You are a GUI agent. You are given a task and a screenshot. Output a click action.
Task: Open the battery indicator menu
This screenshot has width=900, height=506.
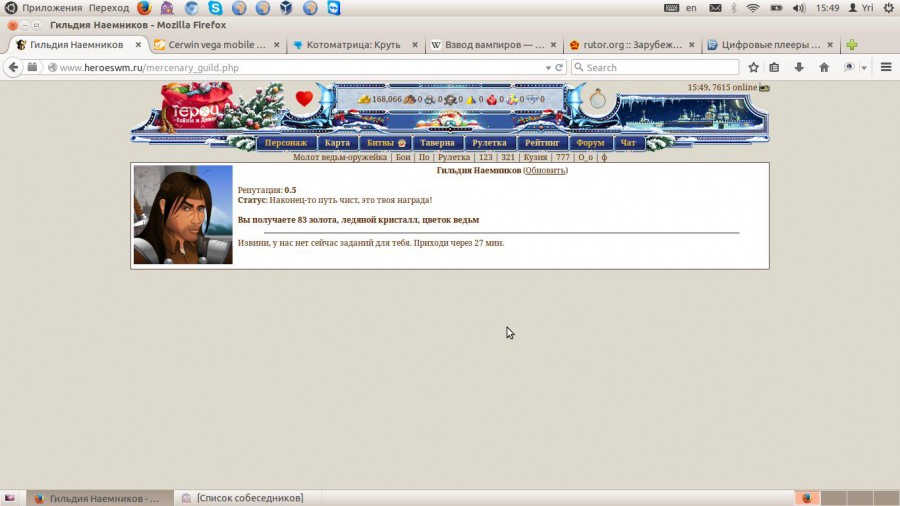776,7
